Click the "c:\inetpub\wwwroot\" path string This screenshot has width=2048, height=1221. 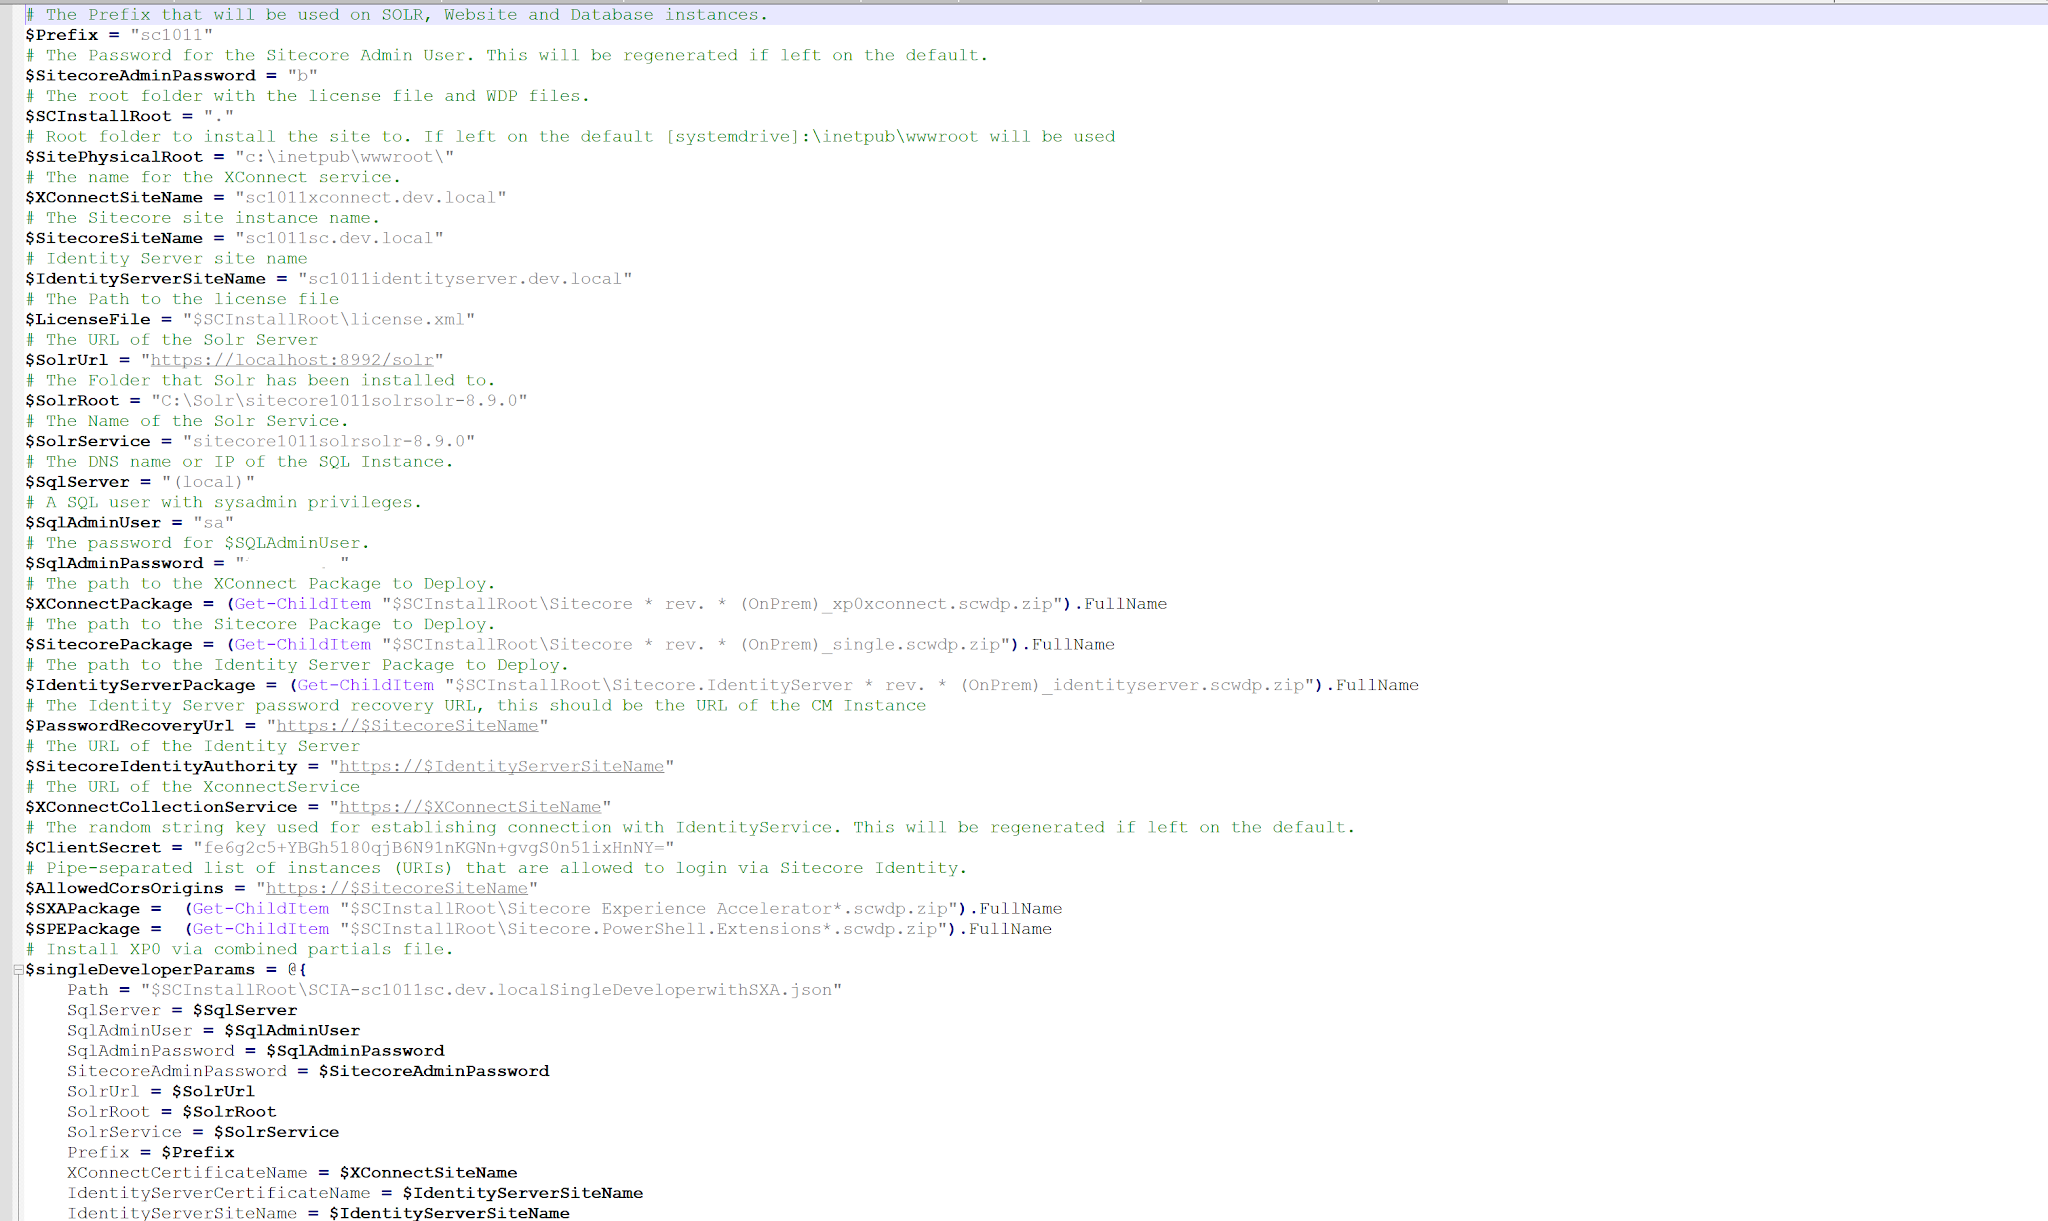pos(344,157)
